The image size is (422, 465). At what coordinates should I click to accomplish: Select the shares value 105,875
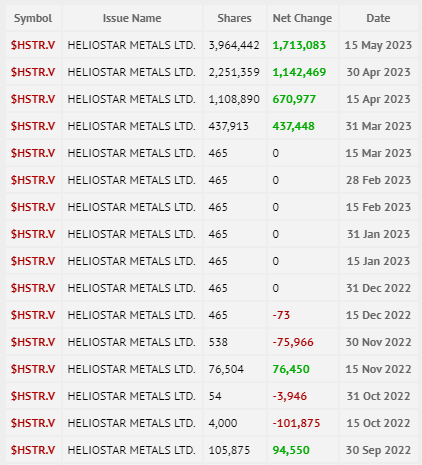[x=229, y=450]
